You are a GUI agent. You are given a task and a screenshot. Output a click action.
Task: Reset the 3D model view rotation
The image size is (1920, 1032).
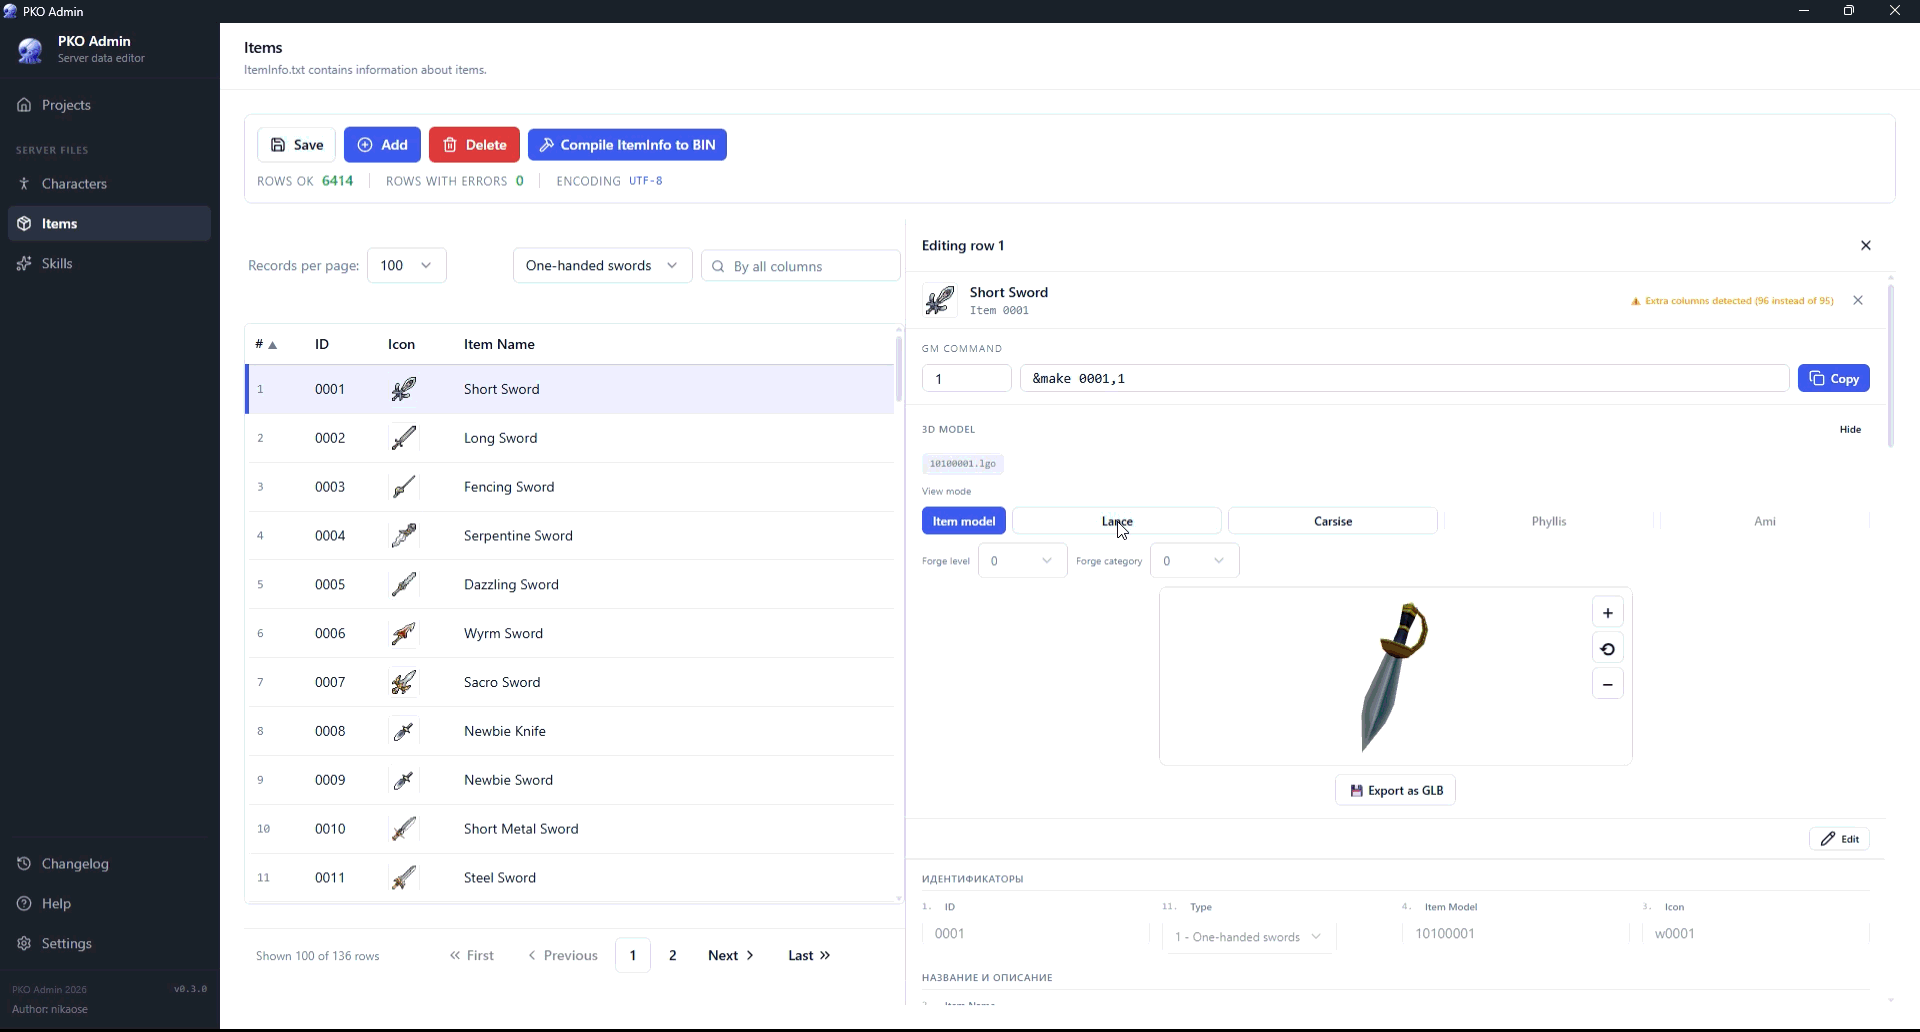[x=1607, y=649]
